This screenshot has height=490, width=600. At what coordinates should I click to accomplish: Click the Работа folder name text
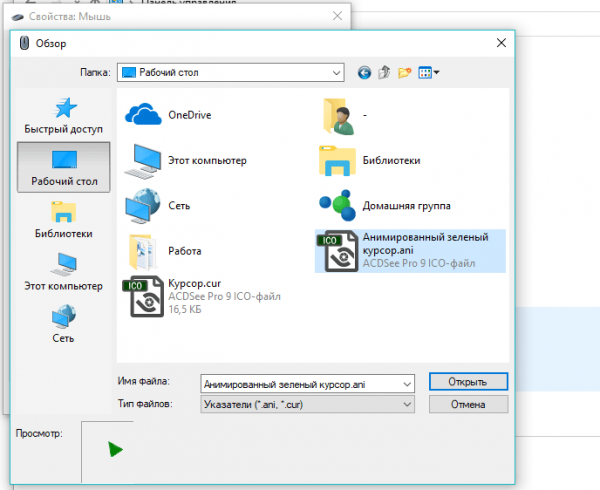click(x=185, y=251)
